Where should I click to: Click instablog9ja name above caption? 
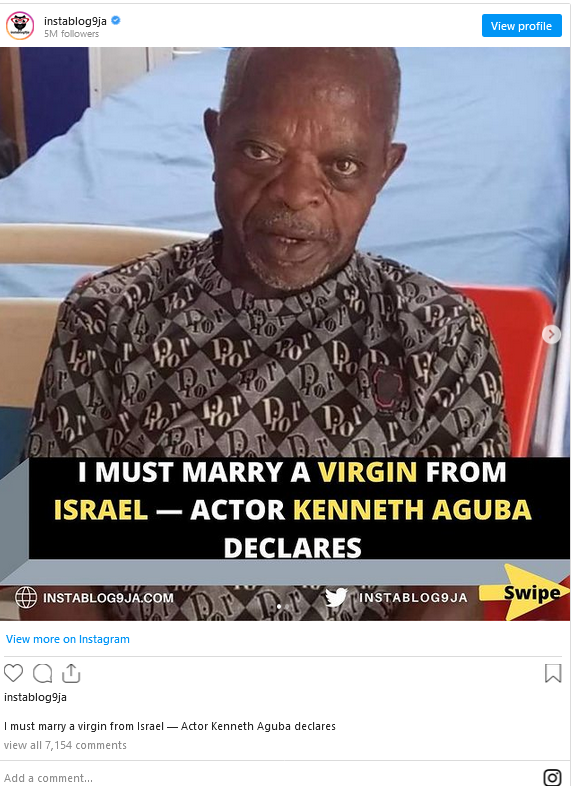click(x=35, y=697)
